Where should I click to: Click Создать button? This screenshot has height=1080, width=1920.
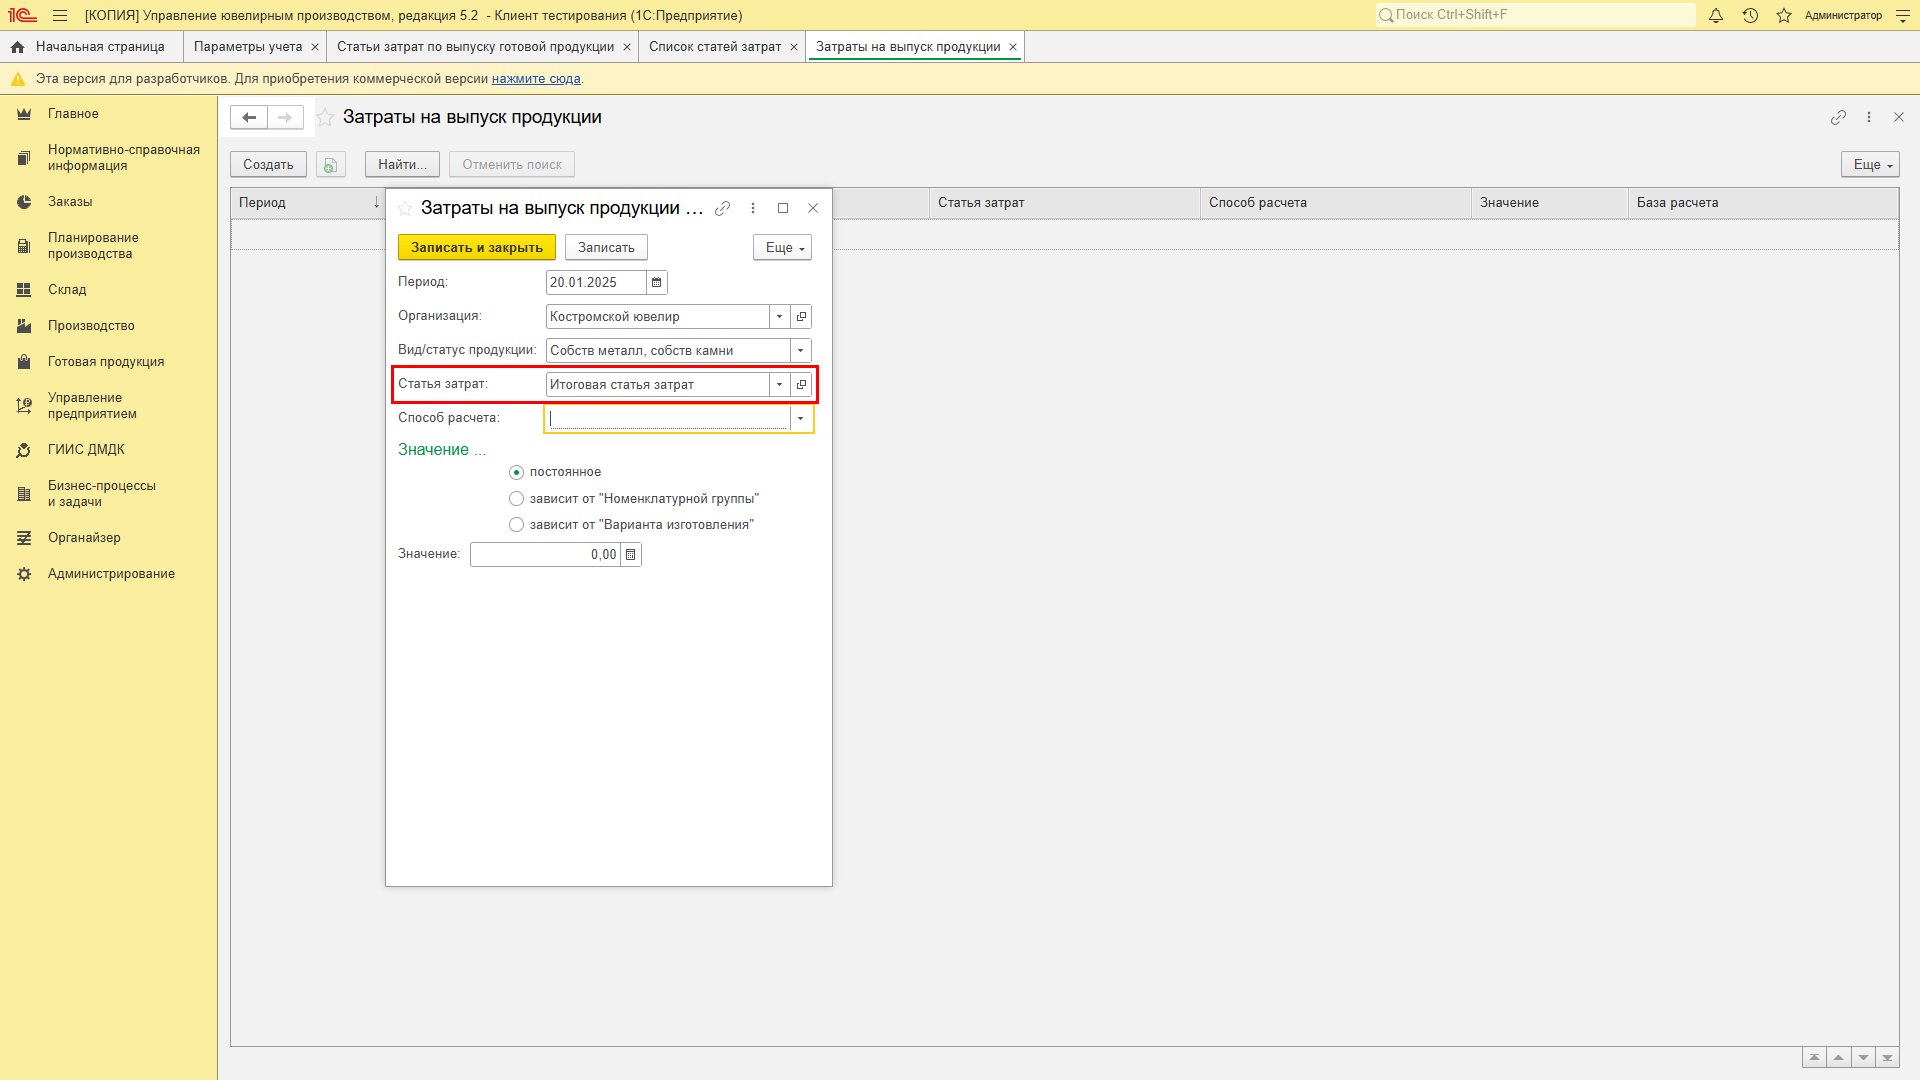point(268,165)
